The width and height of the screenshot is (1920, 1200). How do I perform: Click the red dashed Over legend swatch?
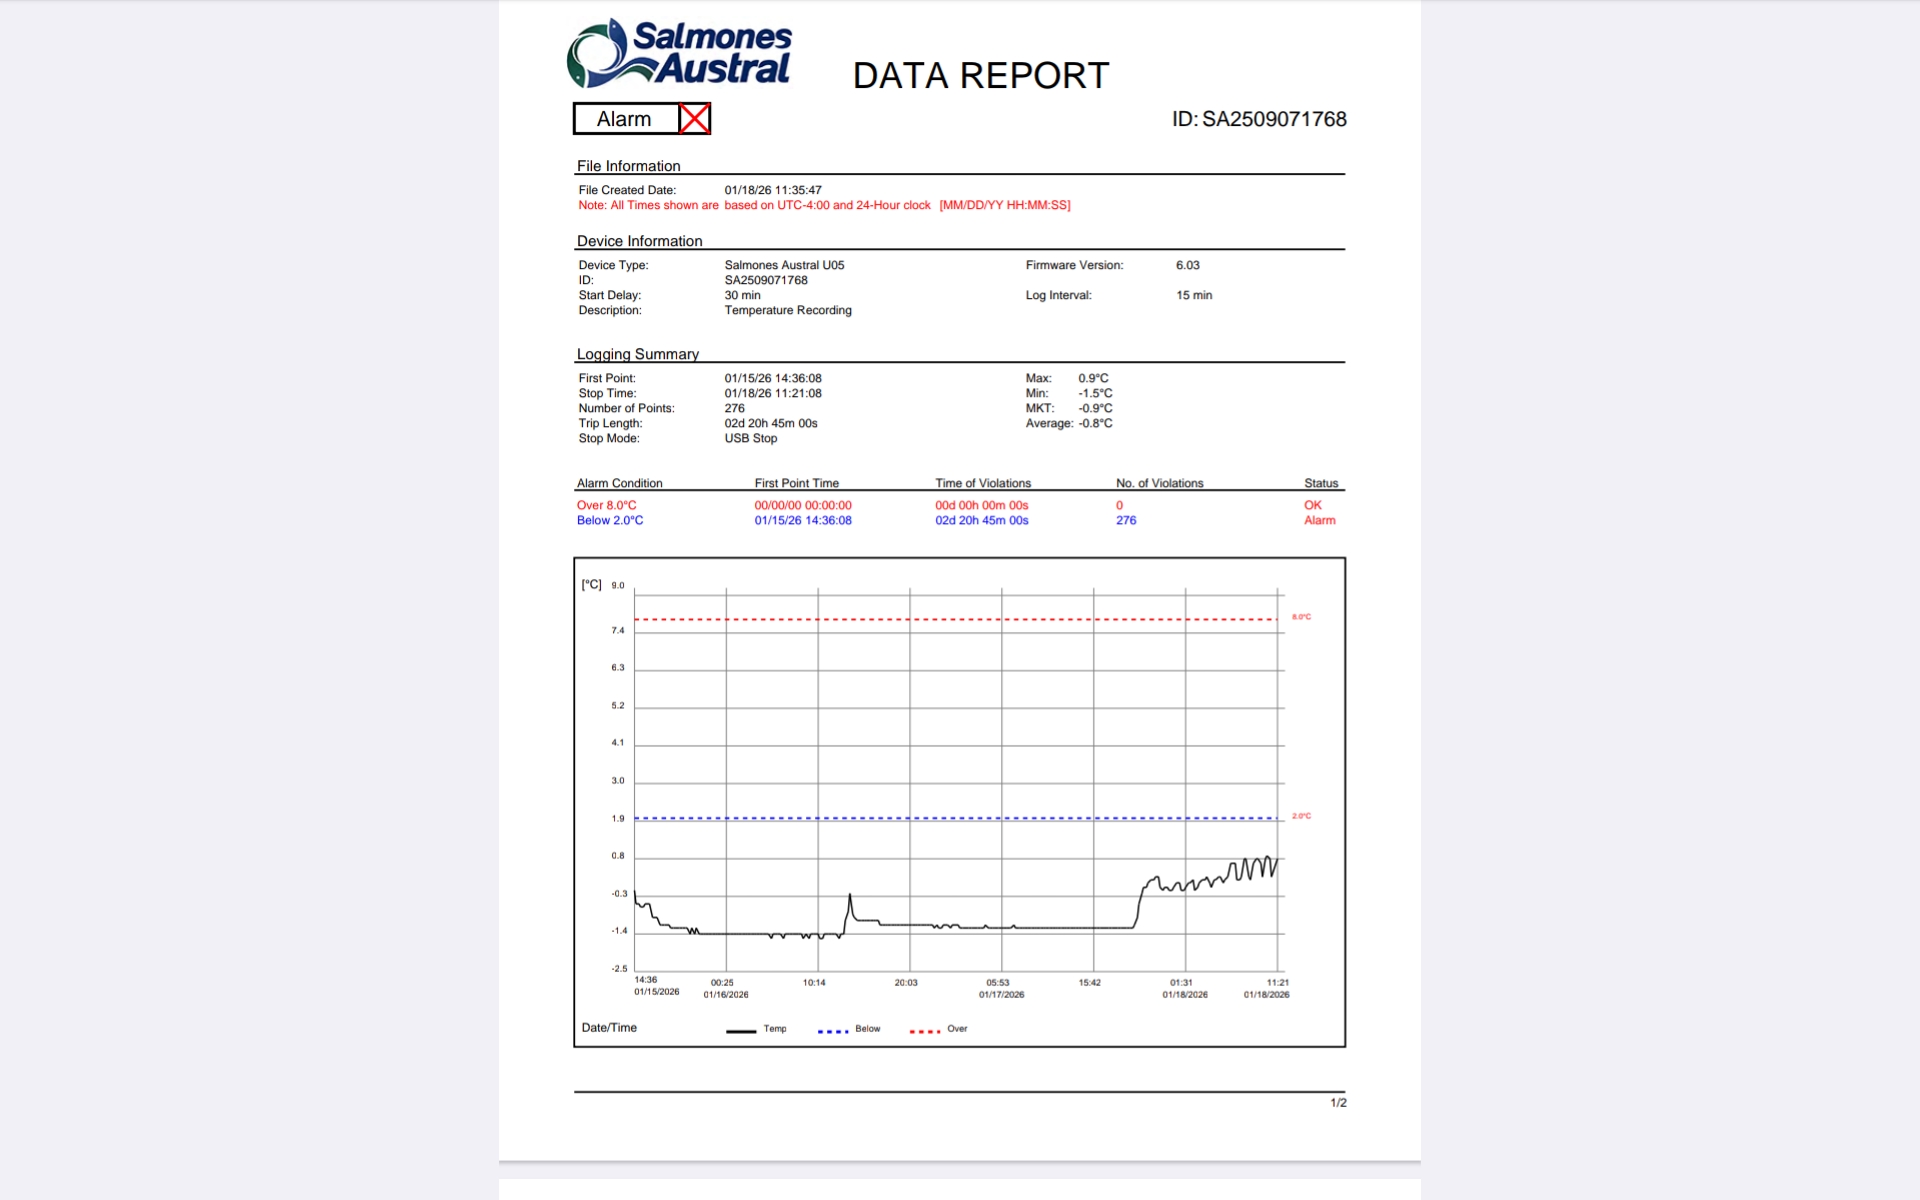pos(925,1030)
